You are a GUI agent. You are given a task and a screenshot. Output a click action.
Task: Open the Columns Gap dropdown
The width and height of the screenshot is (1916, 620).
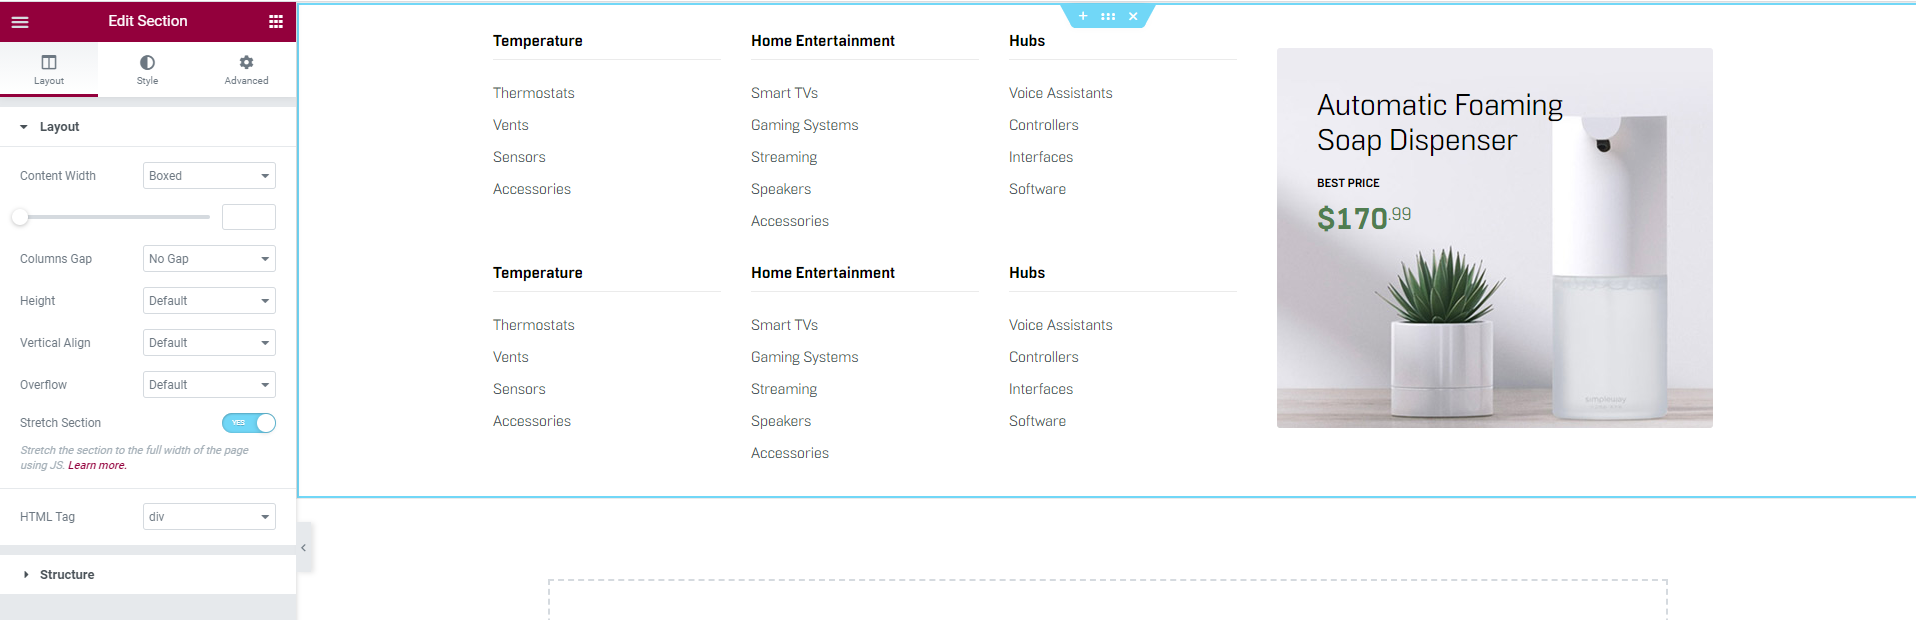pyautogui.click(x=209, y=259)
